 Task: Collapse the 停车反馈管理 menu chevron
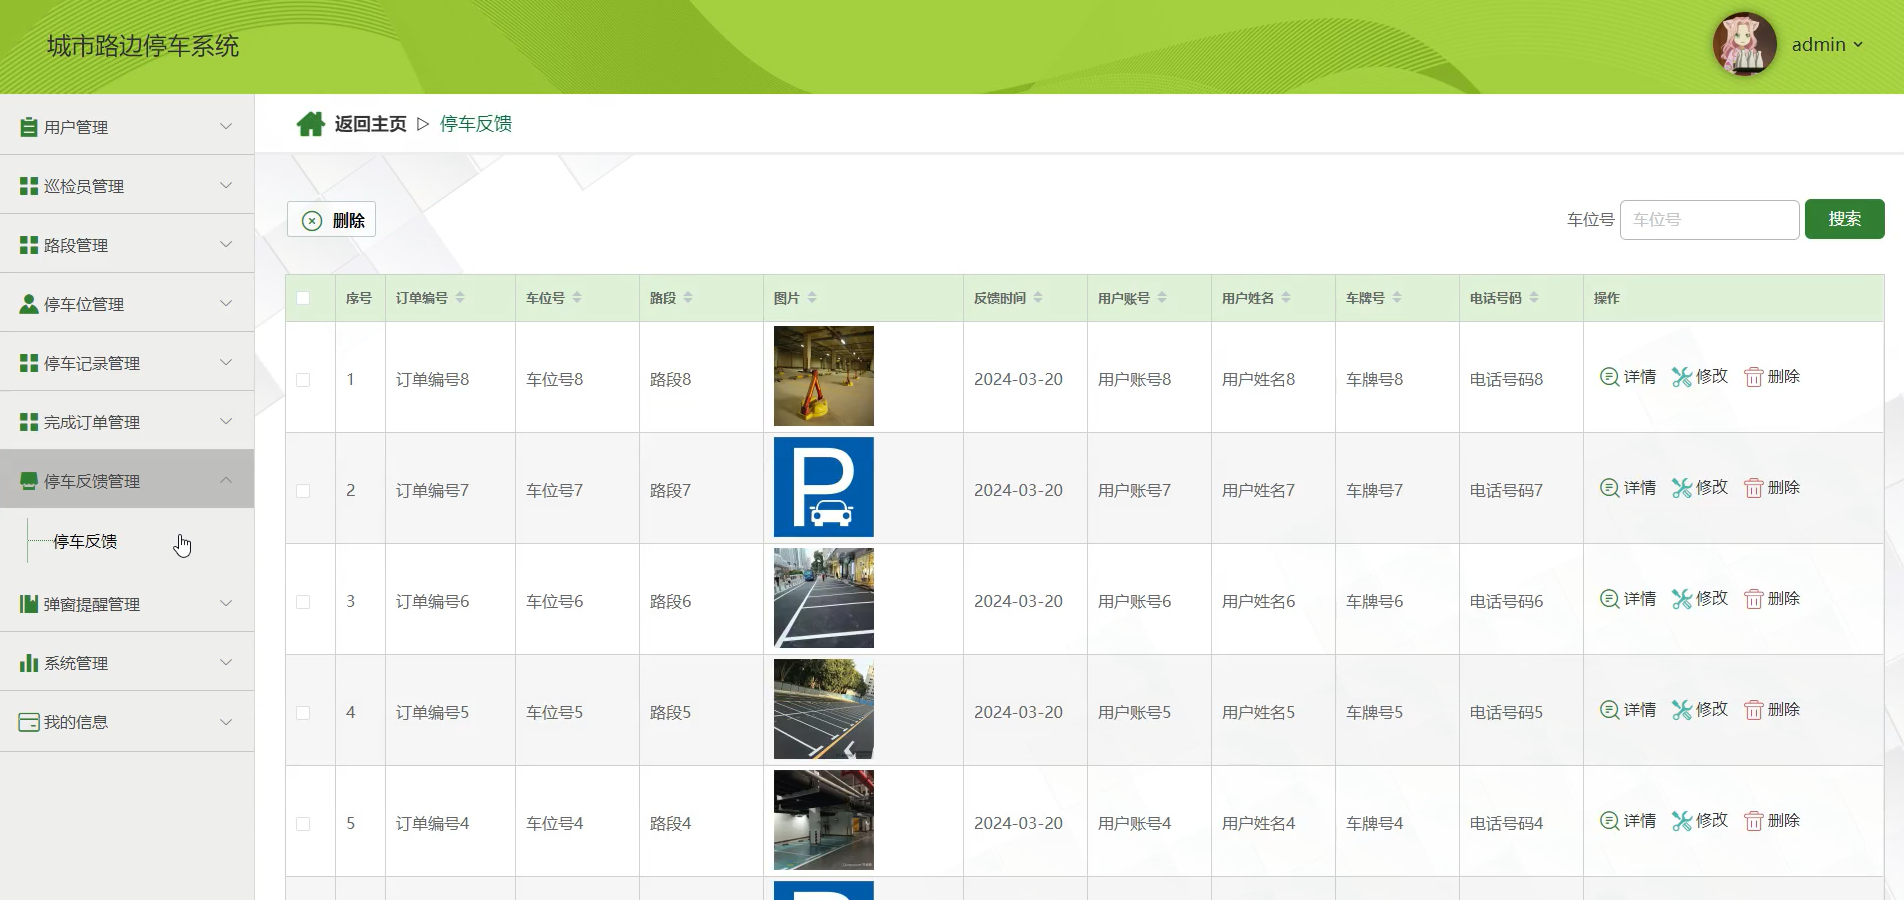click(x=226, y=480)
